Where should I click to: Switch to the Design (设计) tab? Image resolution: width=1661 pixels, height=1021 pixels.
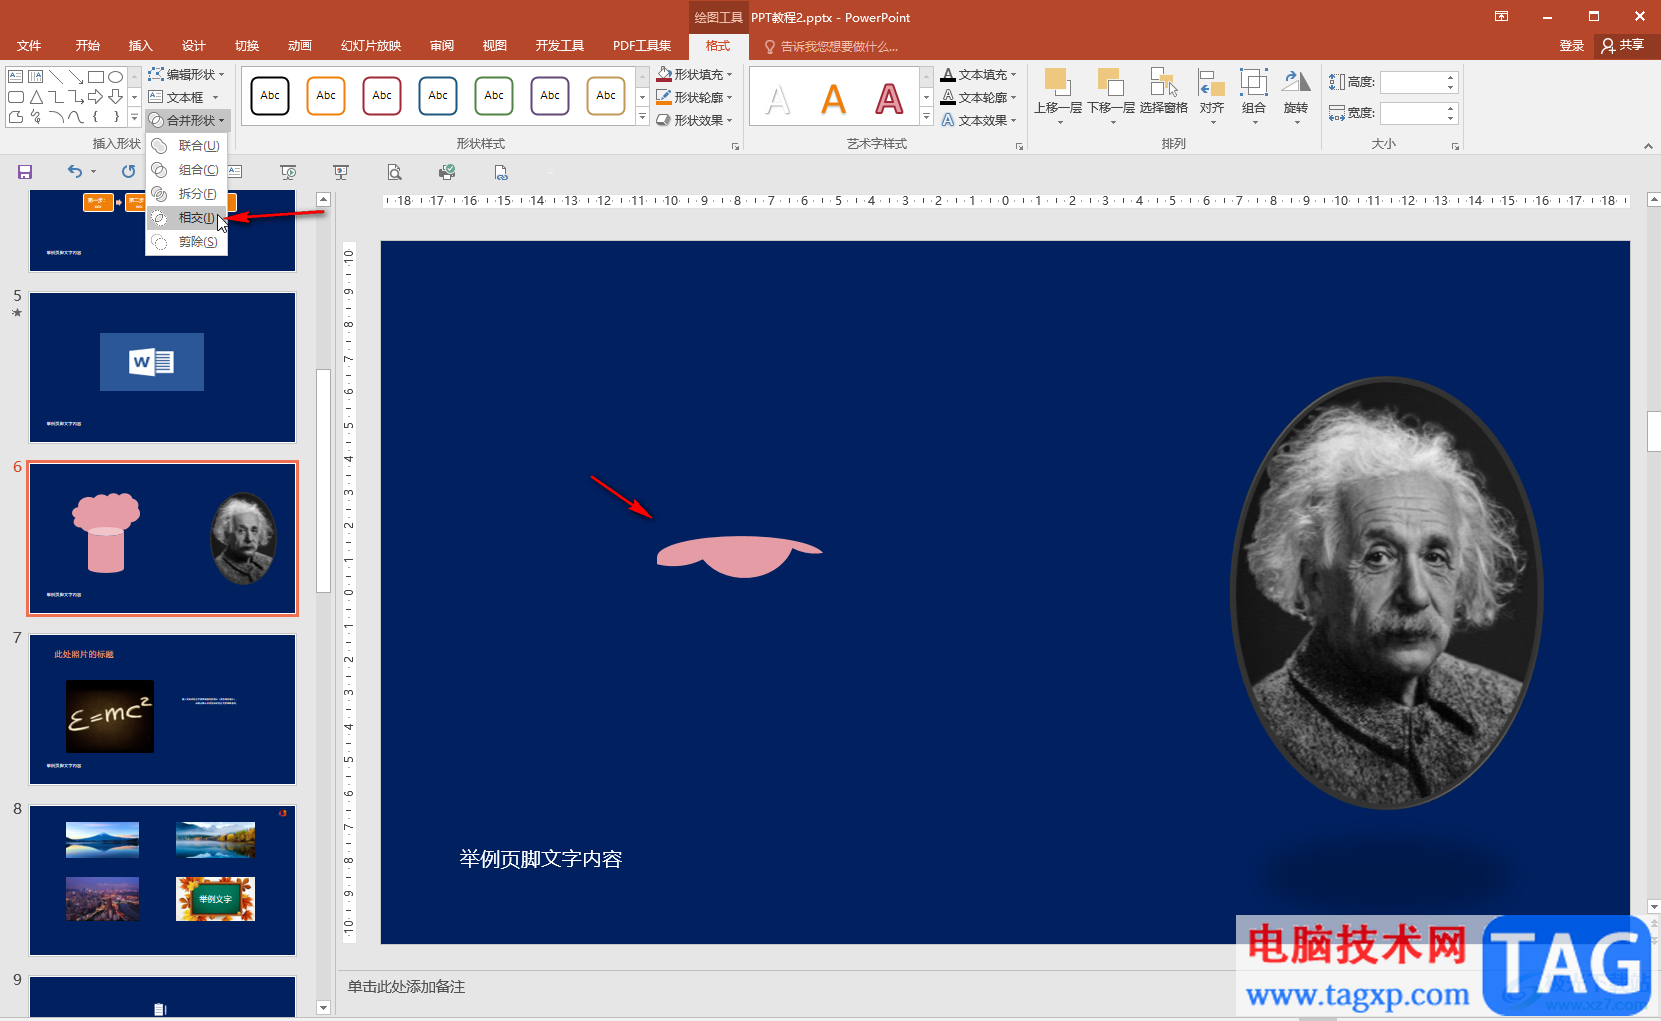[x=193, y=46]
